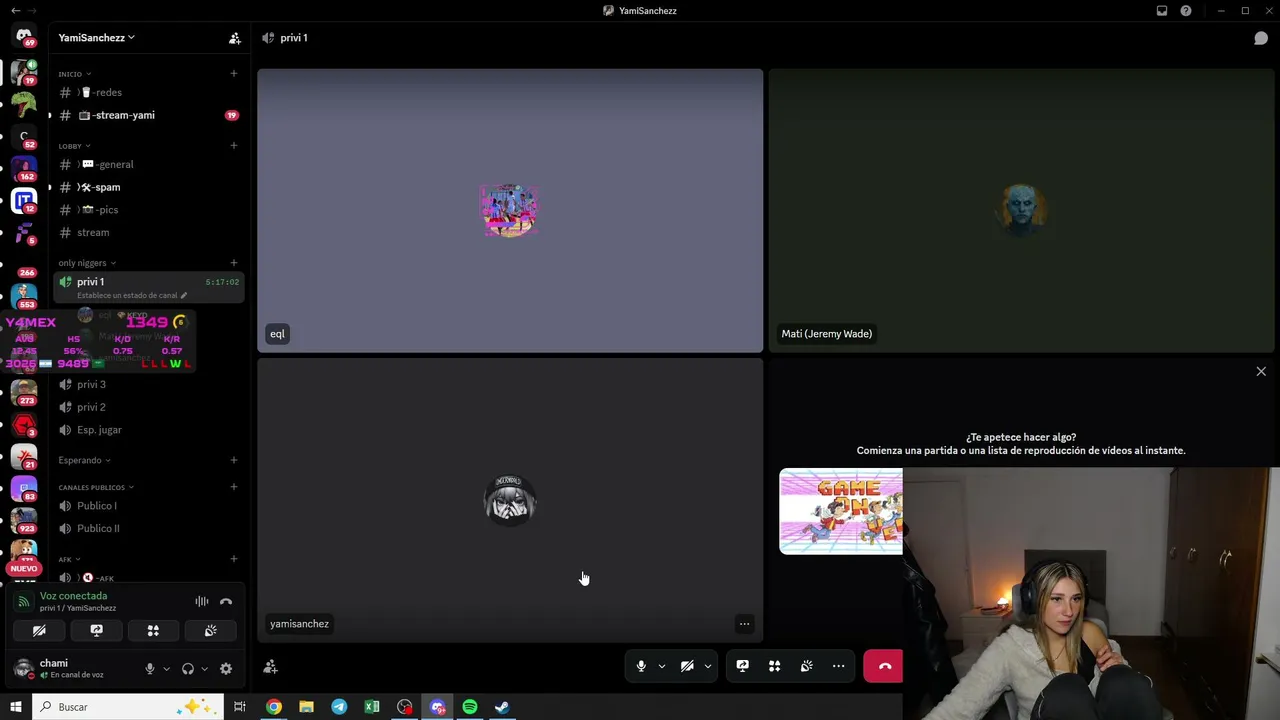Open input device arrow in chami user panel
Screen dimensions: 1280x720
[166, 669]
